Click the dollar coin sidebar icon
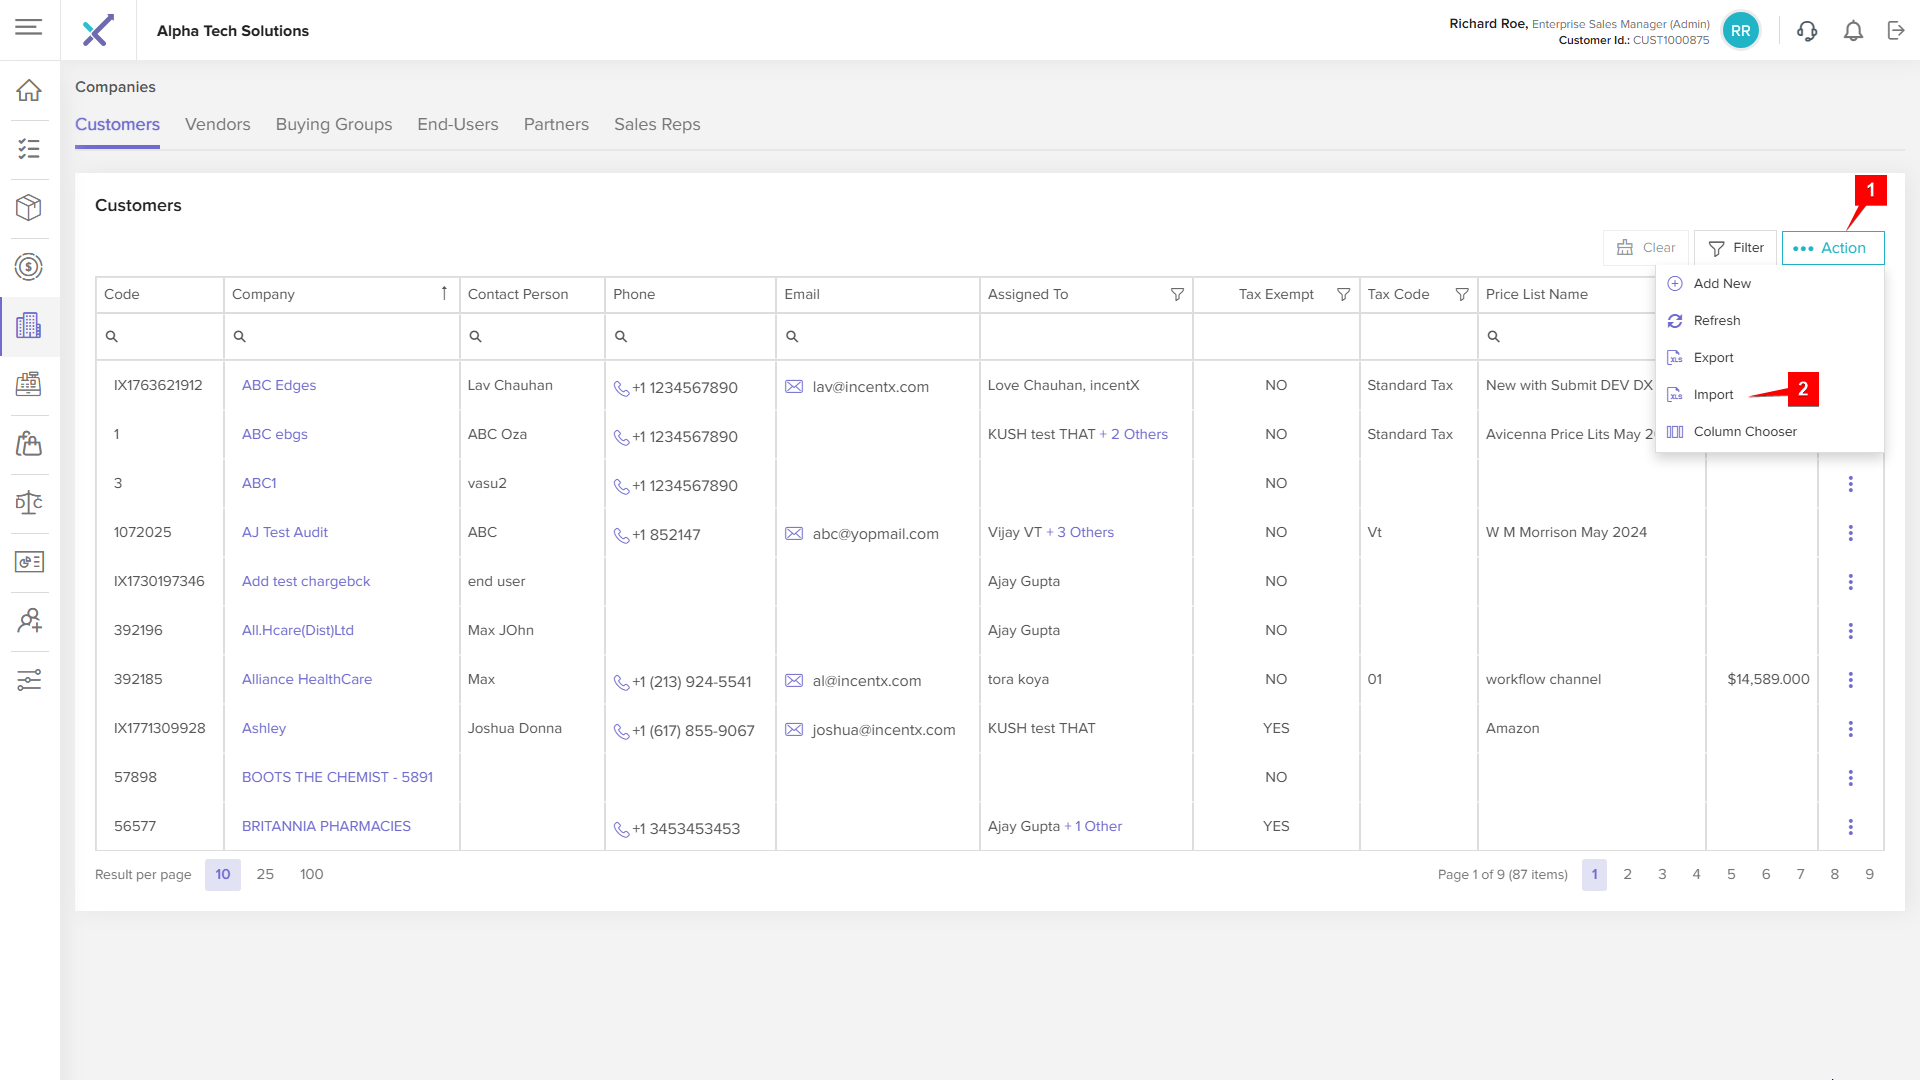Screen dimensions: 1920x1080 point(29,267)
